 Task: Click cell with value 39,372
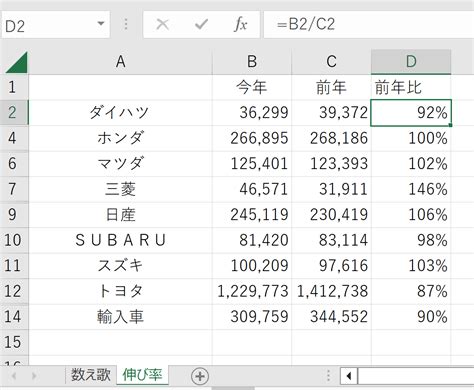[x=331, y=113]
